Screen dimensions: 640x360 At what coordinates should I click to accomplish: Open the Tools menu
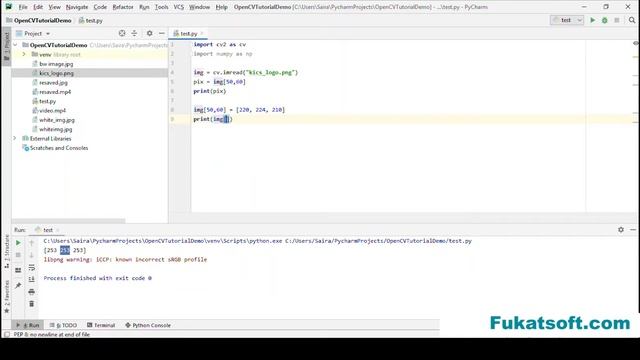161,7
